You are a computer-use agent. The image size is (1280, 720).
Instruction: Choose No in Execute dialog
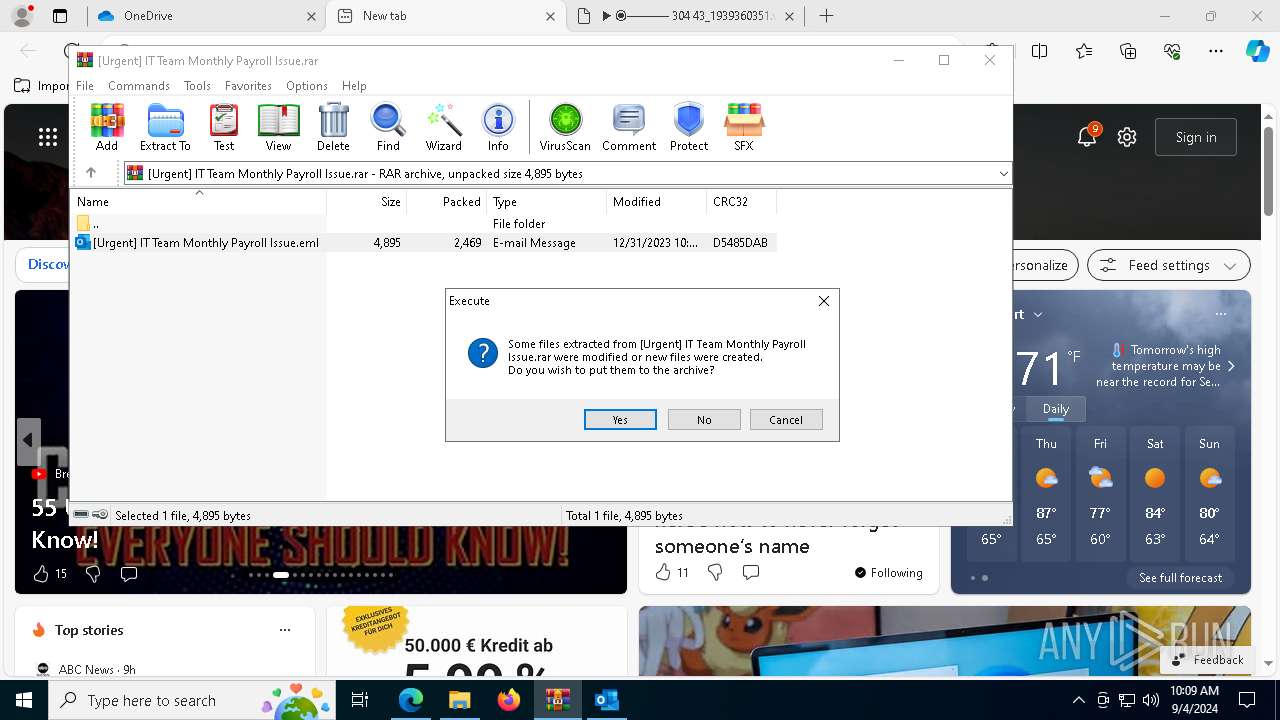tap(704, 420)
